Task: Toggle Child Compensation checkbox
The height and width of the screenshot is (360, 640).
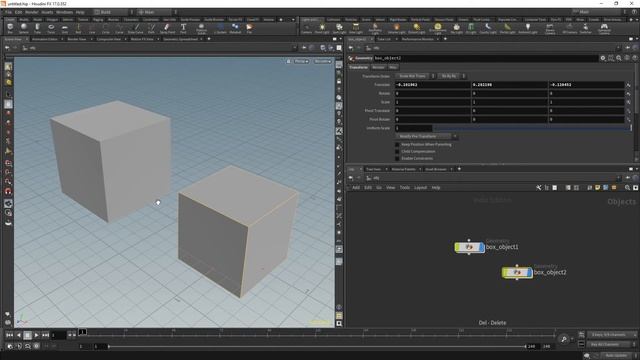Action: 397,151
